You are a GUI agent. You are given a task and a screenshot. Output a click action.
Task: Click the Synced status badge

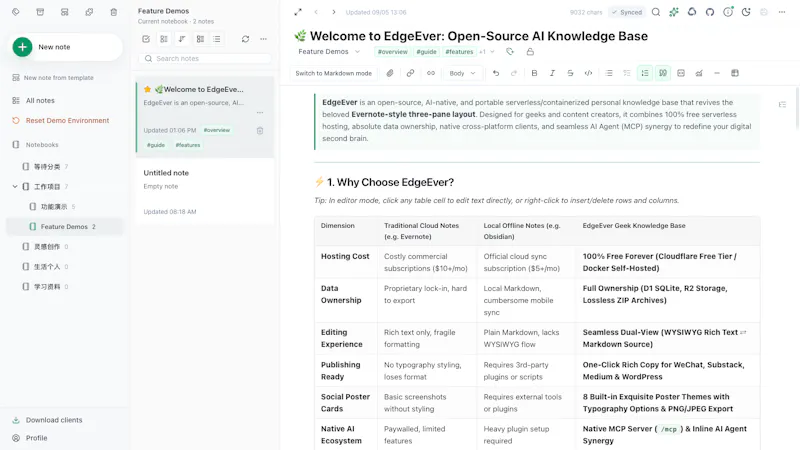627,12
